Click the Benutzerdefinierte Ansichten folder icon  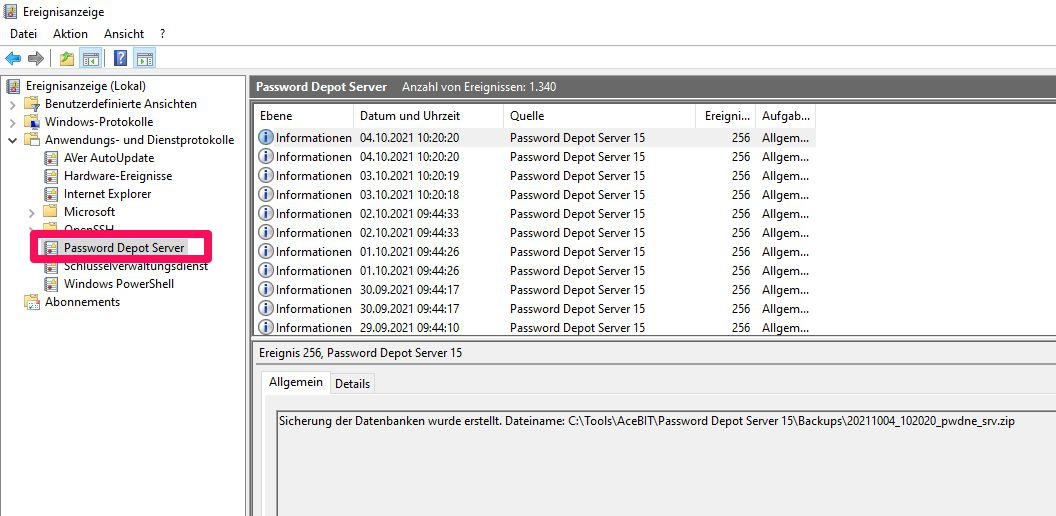32,104
